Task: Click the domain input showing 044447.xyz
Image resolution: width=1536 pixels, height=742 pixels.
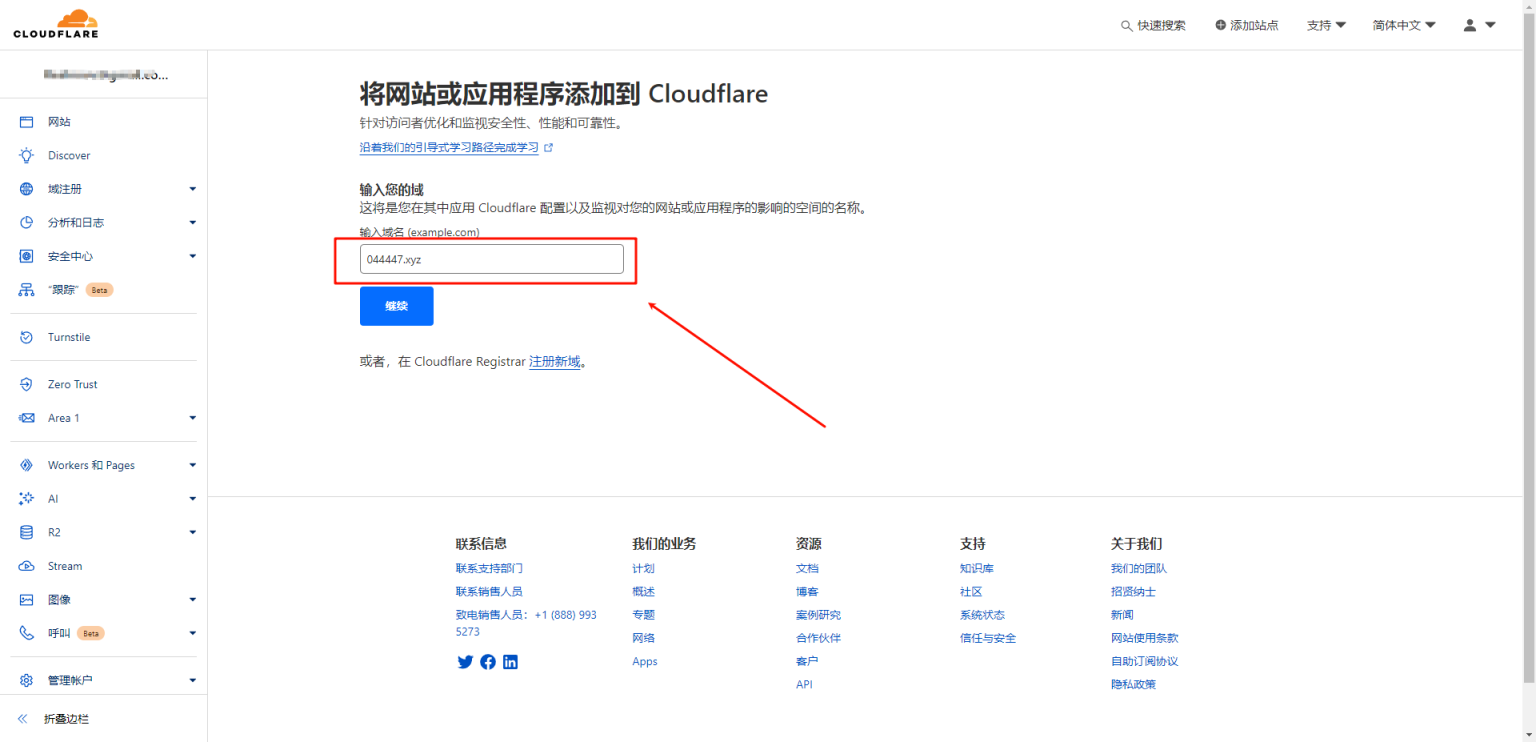Action: 491,258
